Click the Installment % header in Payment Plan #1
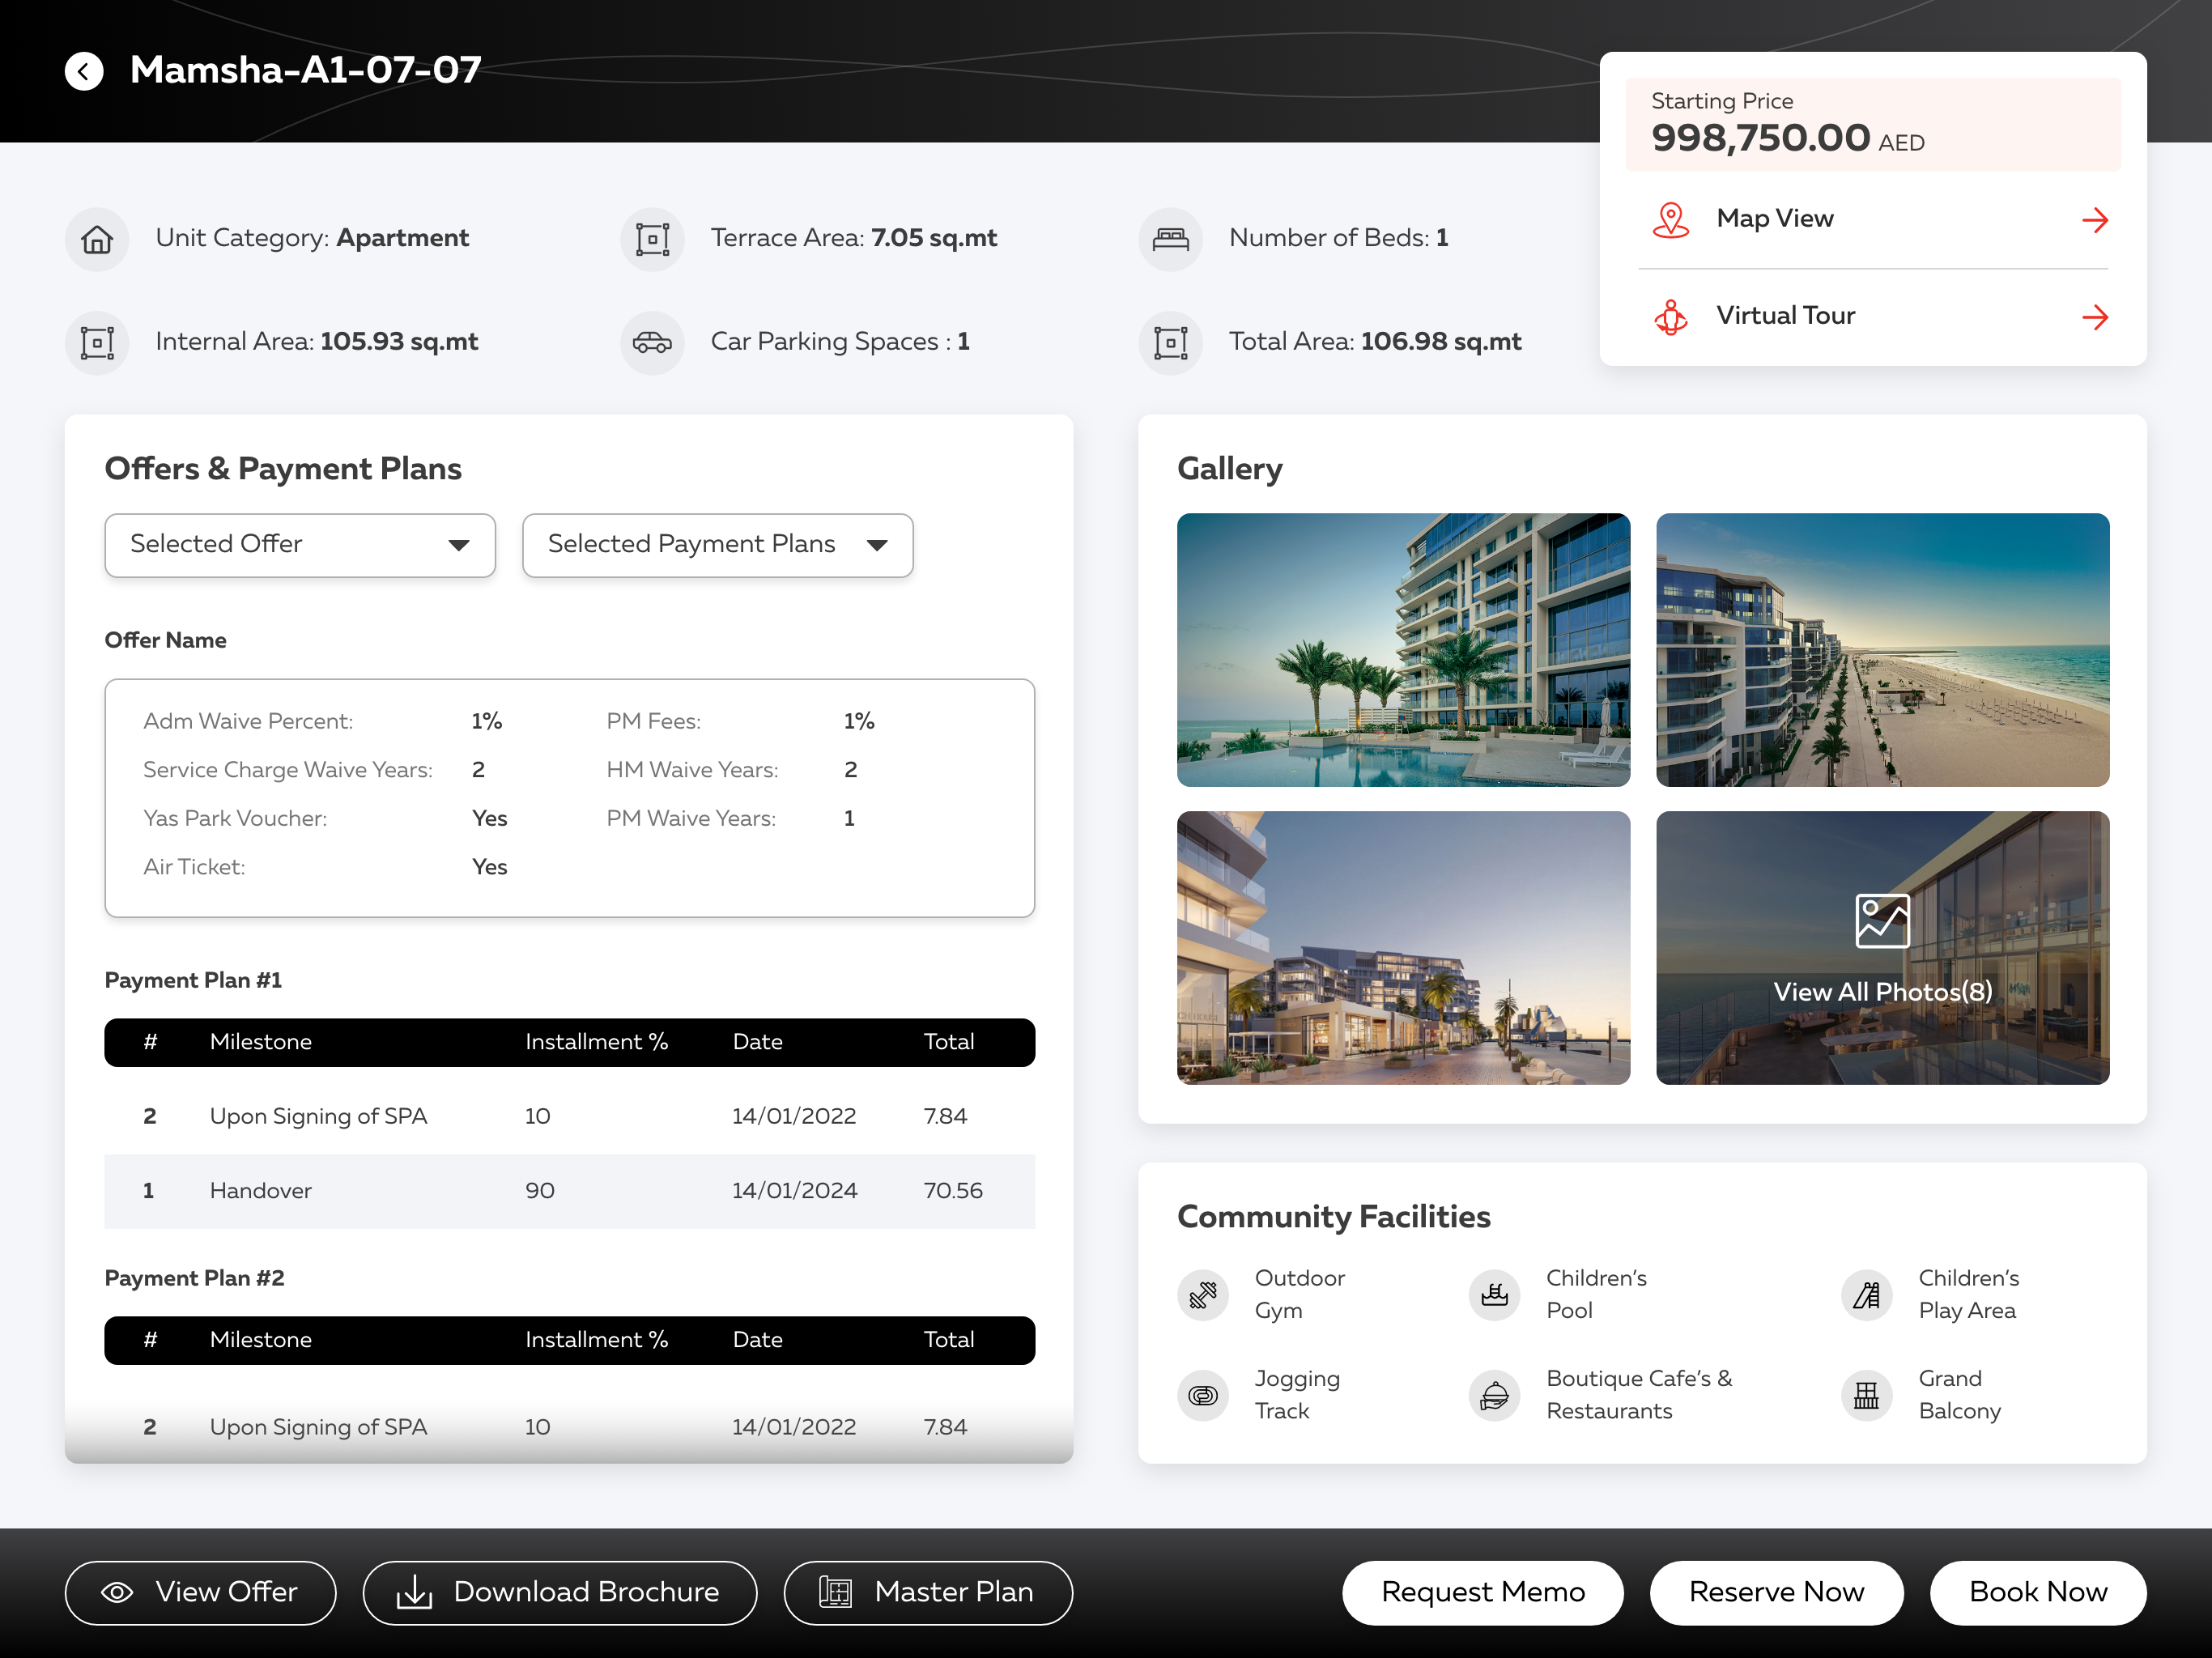Viewport: 2212px width, 1658px height. 597,1042
